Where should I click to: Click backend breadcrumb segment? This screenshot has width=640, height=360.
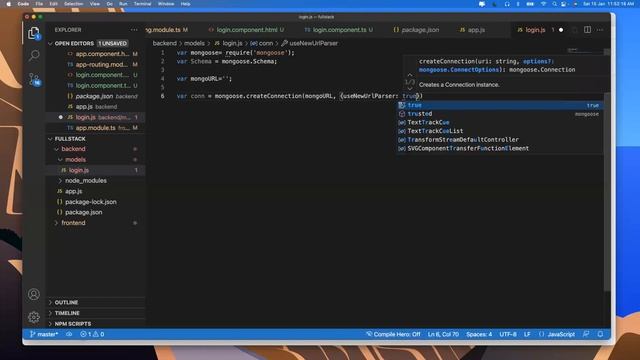pos(164,43)
